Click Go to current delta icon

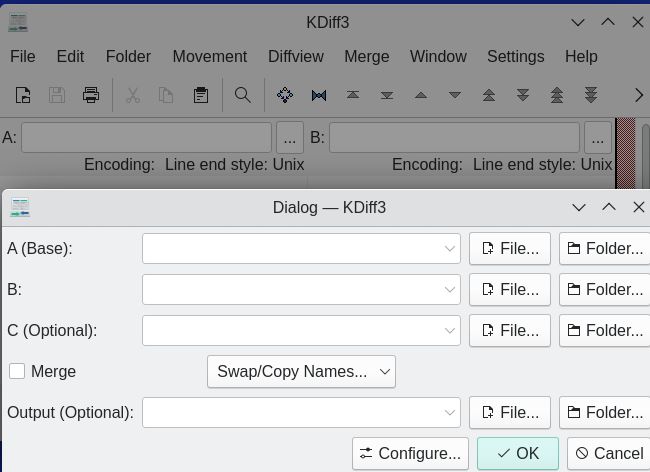coord(285,95)
